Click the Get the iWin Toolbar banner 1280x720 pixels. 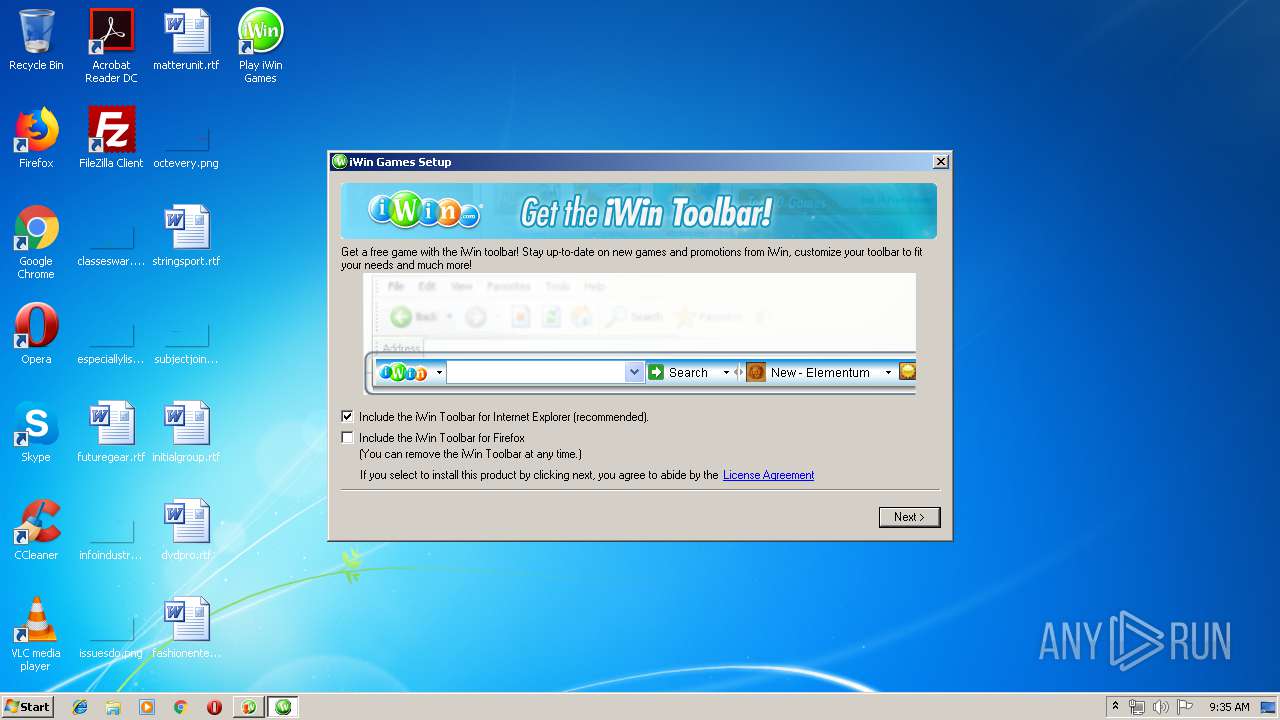pyautogui.click(x=639, y=211)
